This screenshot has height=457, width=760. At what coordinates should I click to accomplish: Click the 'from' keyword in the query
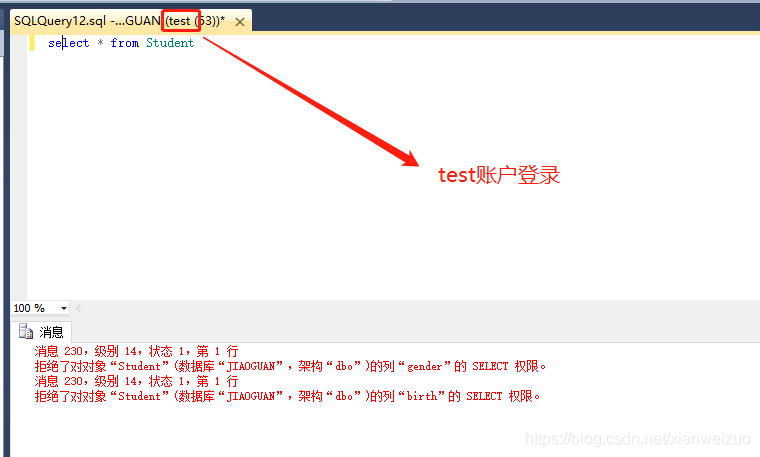124,43
